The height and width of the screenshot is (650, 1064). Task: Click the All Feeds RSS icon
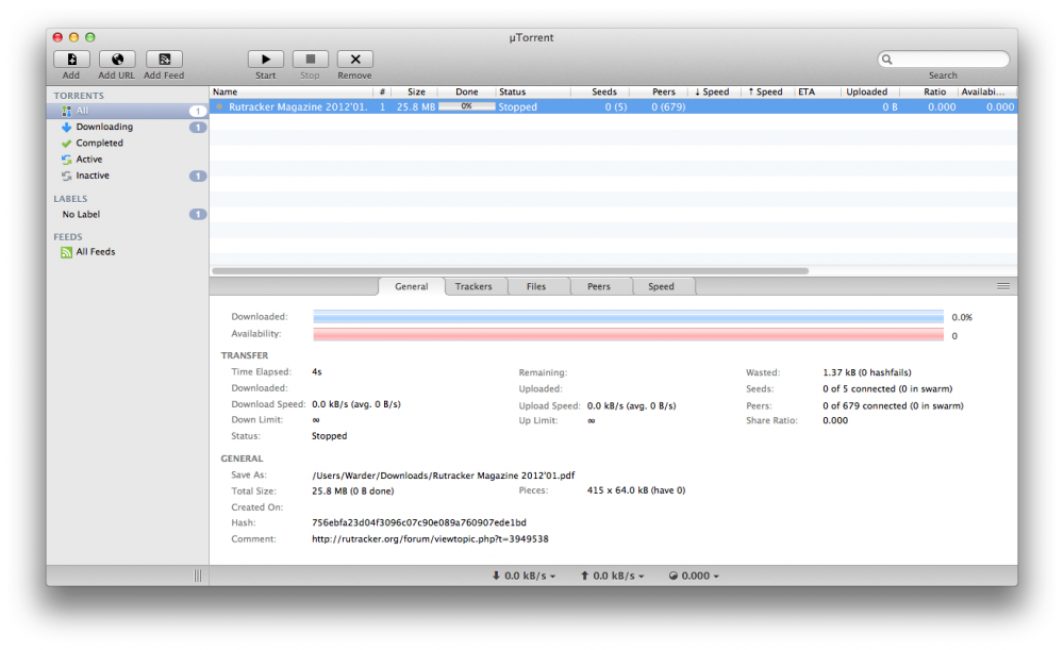point(66,252)
